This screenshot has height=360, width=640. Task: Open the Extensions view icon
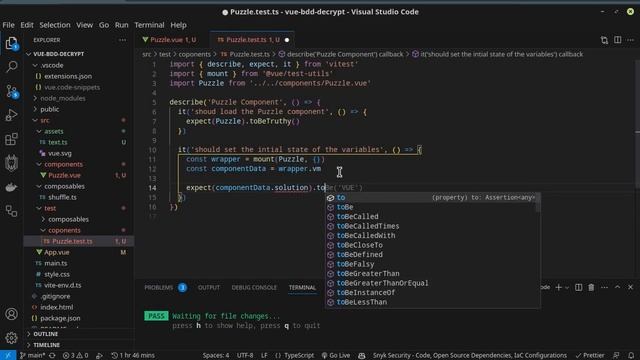(x=11, y=139)
